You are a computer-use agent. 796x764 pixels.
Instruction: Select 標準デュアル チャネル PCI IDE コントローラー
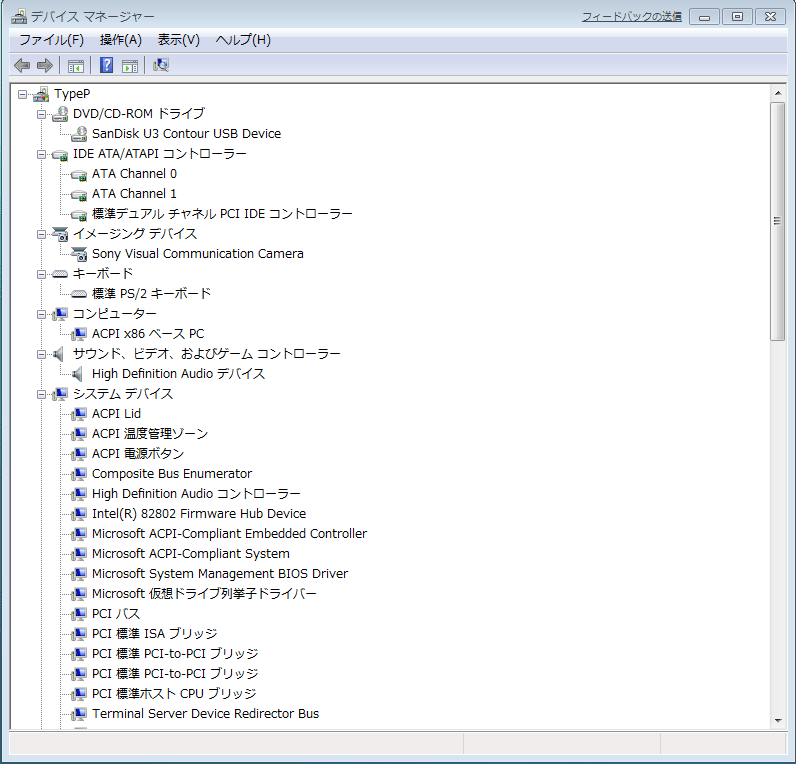pyautogui.click(x=222, y=214)
